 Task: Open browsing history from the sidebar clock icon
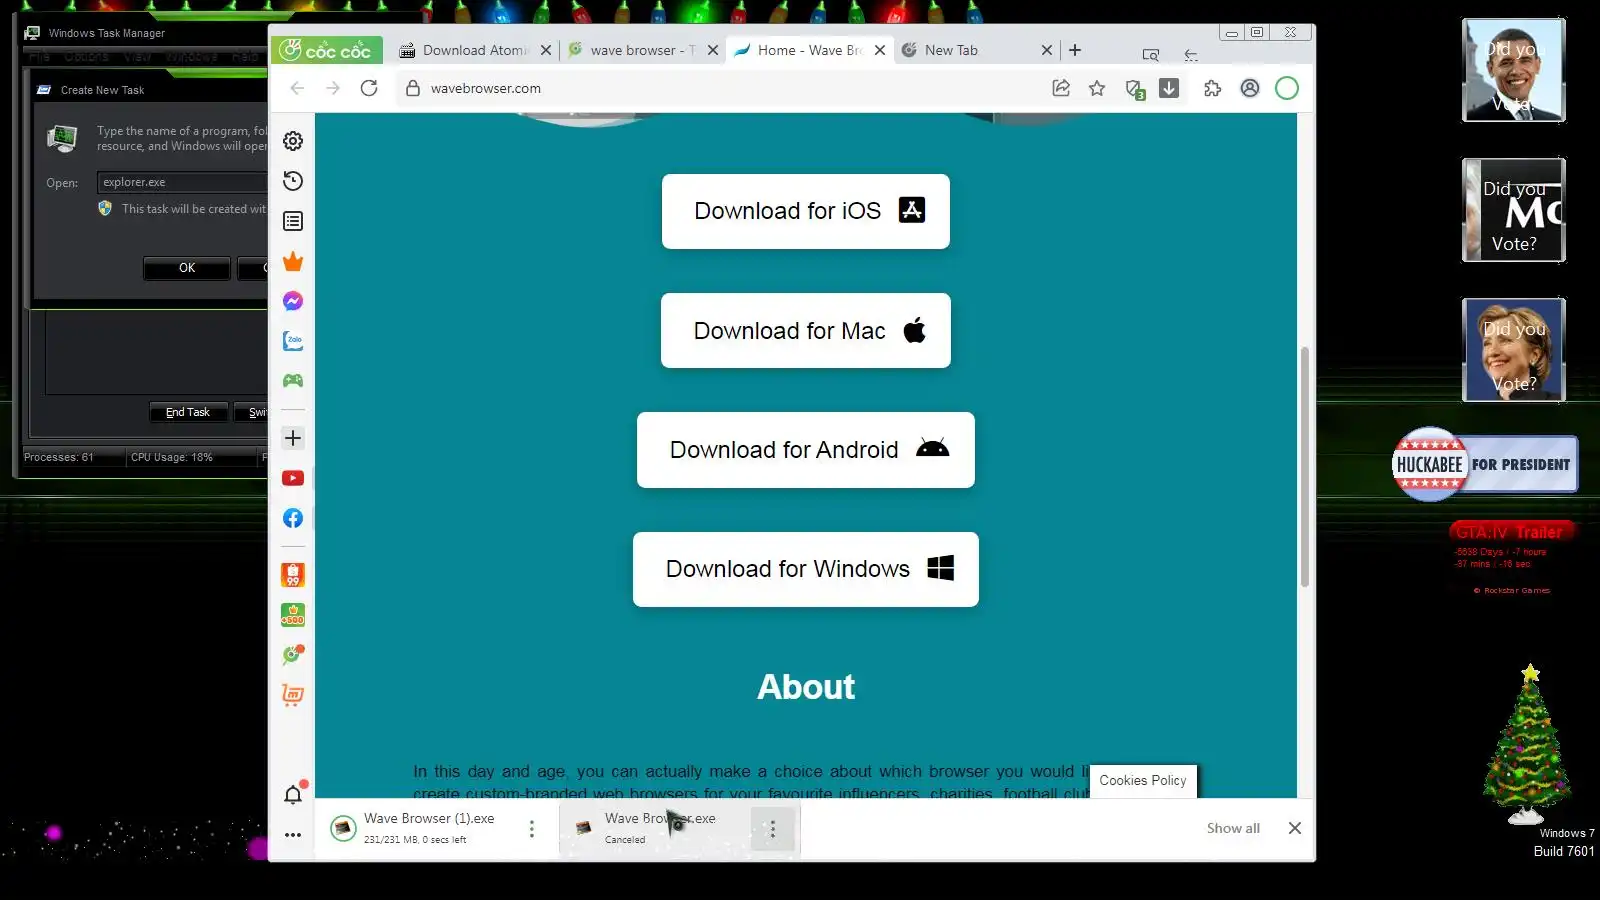(293, 181)
